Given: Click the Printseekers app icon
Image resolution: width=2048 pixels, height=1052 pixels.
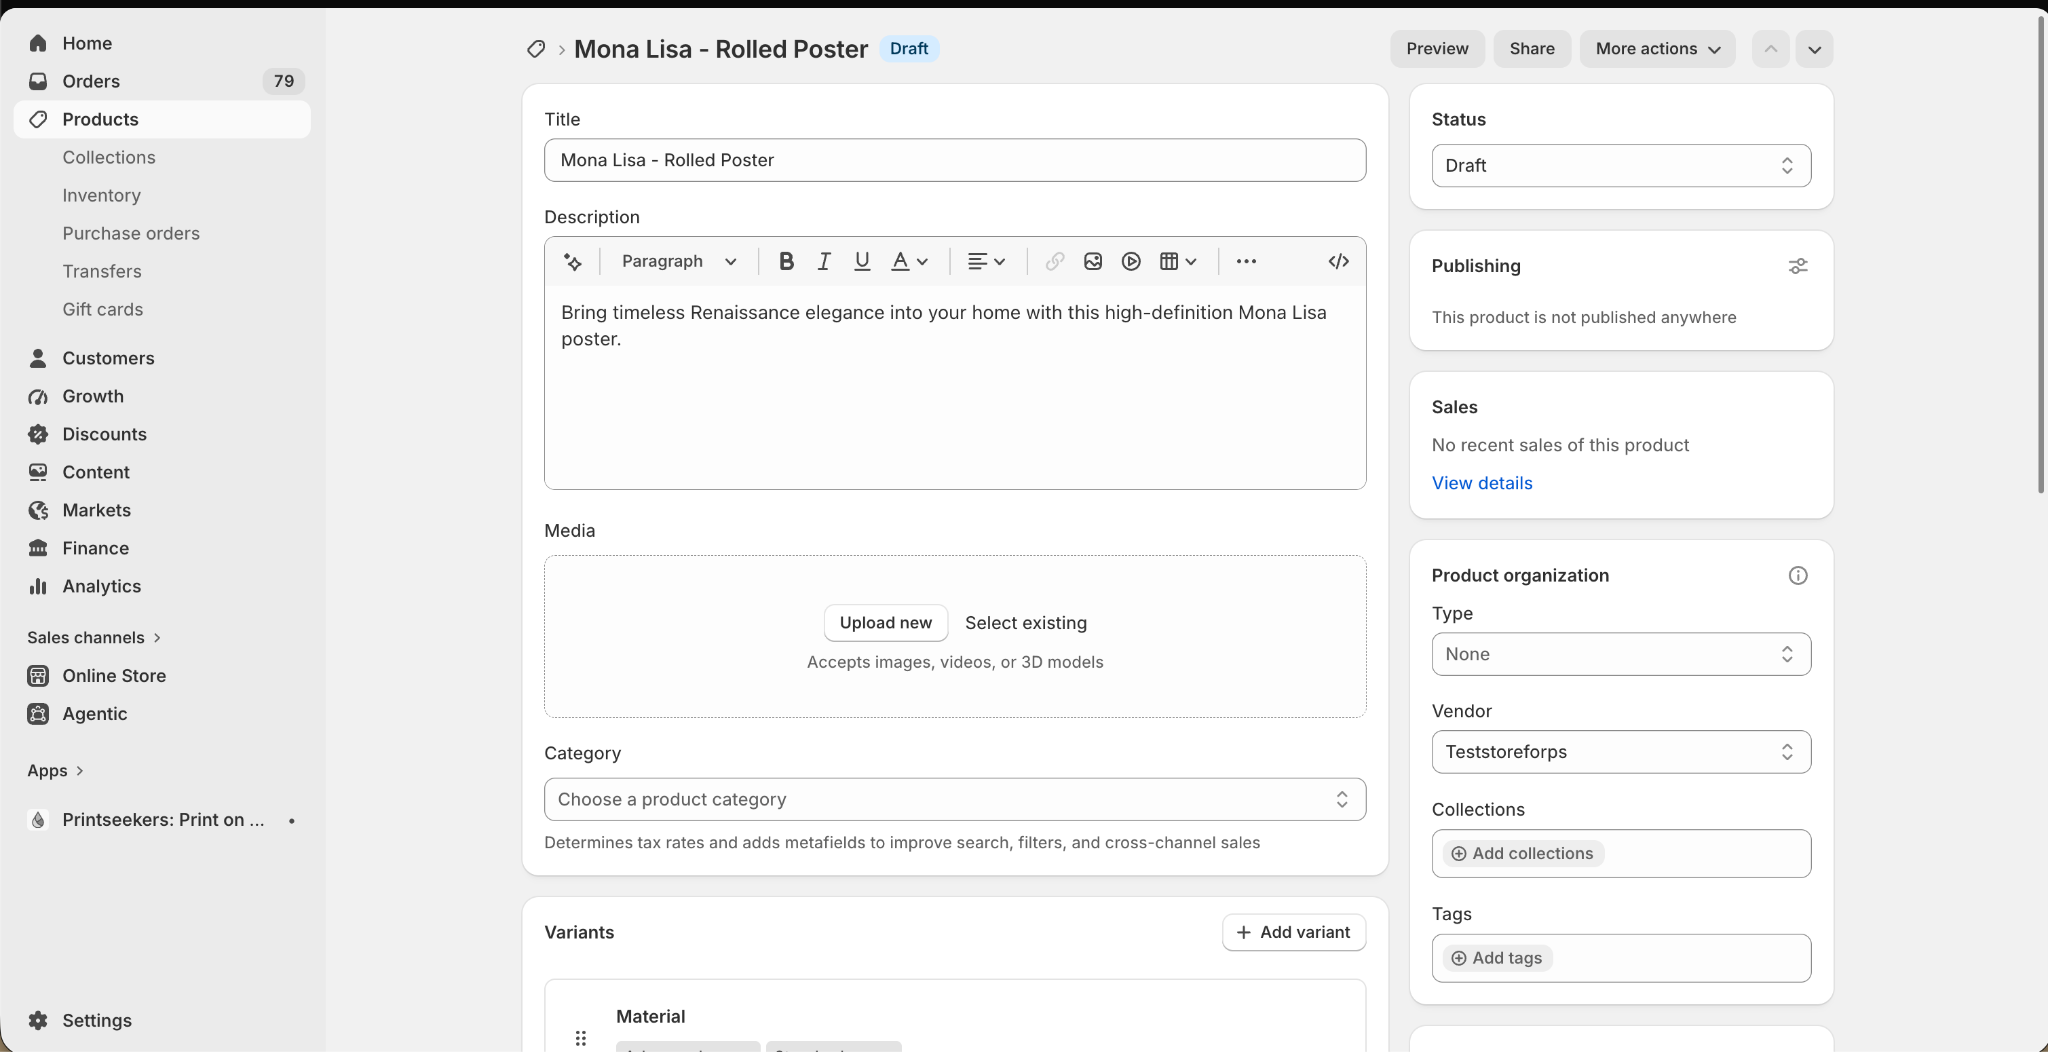Looking at the screenshot, I should click(38, 820).
